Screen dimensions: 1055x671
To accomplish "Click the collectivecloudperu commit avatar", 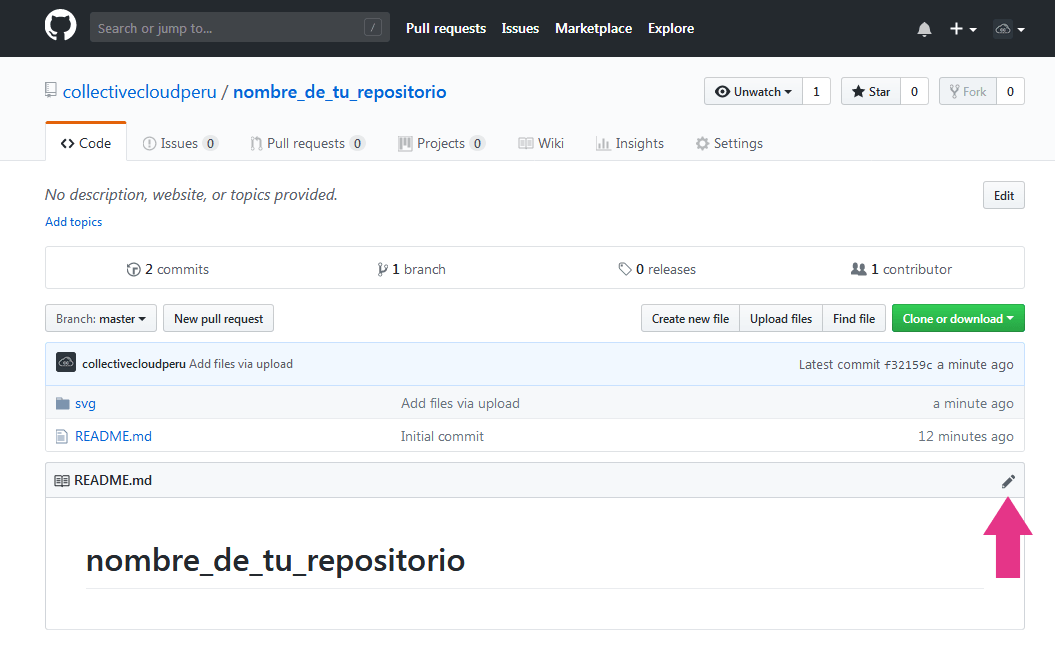I will [x=66, y=363].
